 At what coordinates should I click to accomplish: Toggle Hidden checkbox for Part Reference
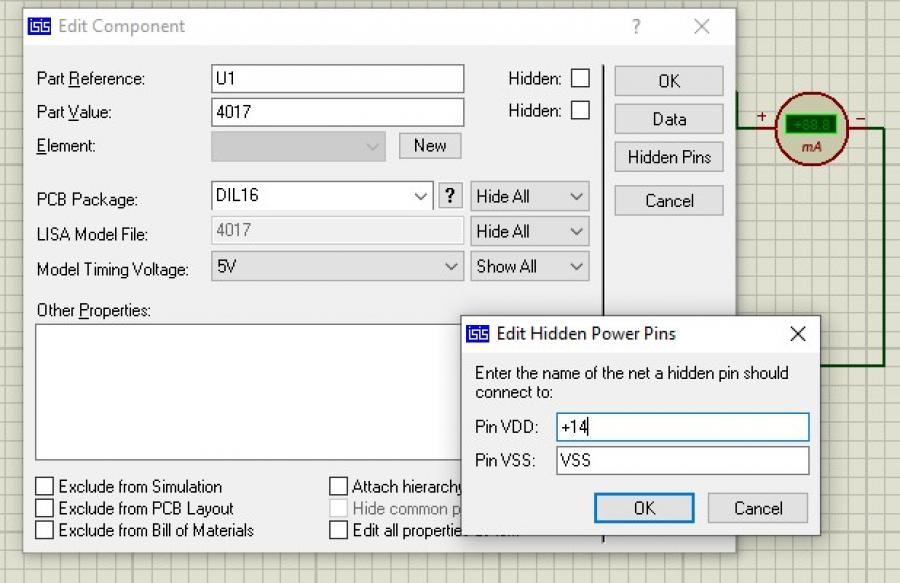580,78
